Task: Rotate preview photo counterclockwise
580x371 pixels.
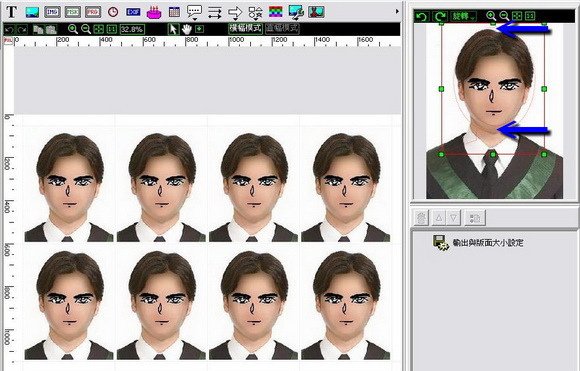Action: click(x=421, y=16)
